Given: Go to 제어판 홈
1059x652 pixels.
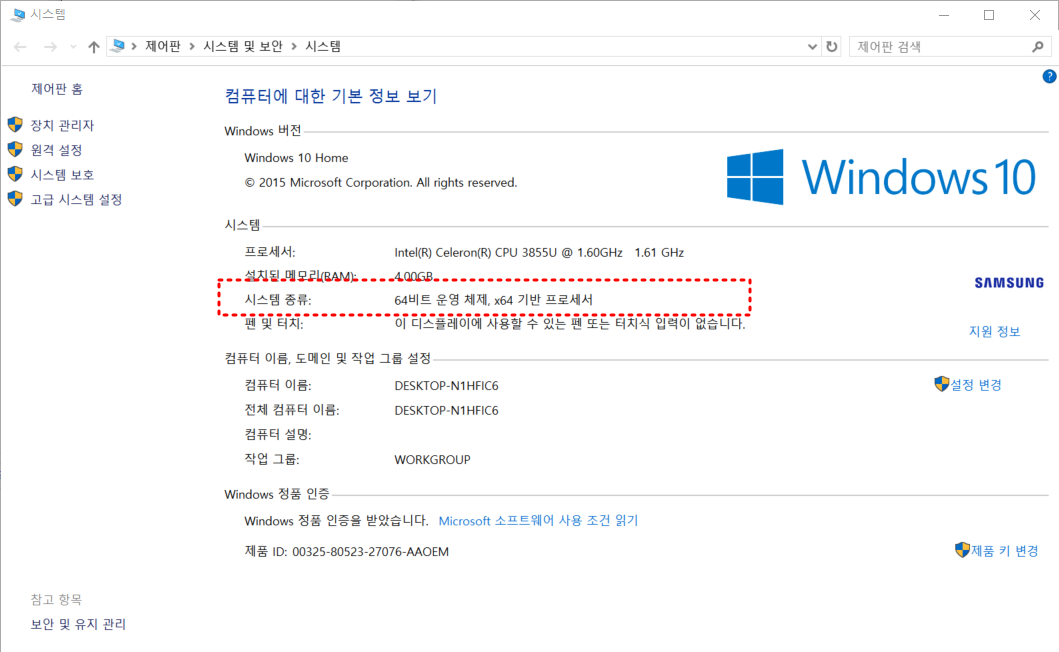Looking at the screenshot, I should pyautogui.click(x=57, y=89).
